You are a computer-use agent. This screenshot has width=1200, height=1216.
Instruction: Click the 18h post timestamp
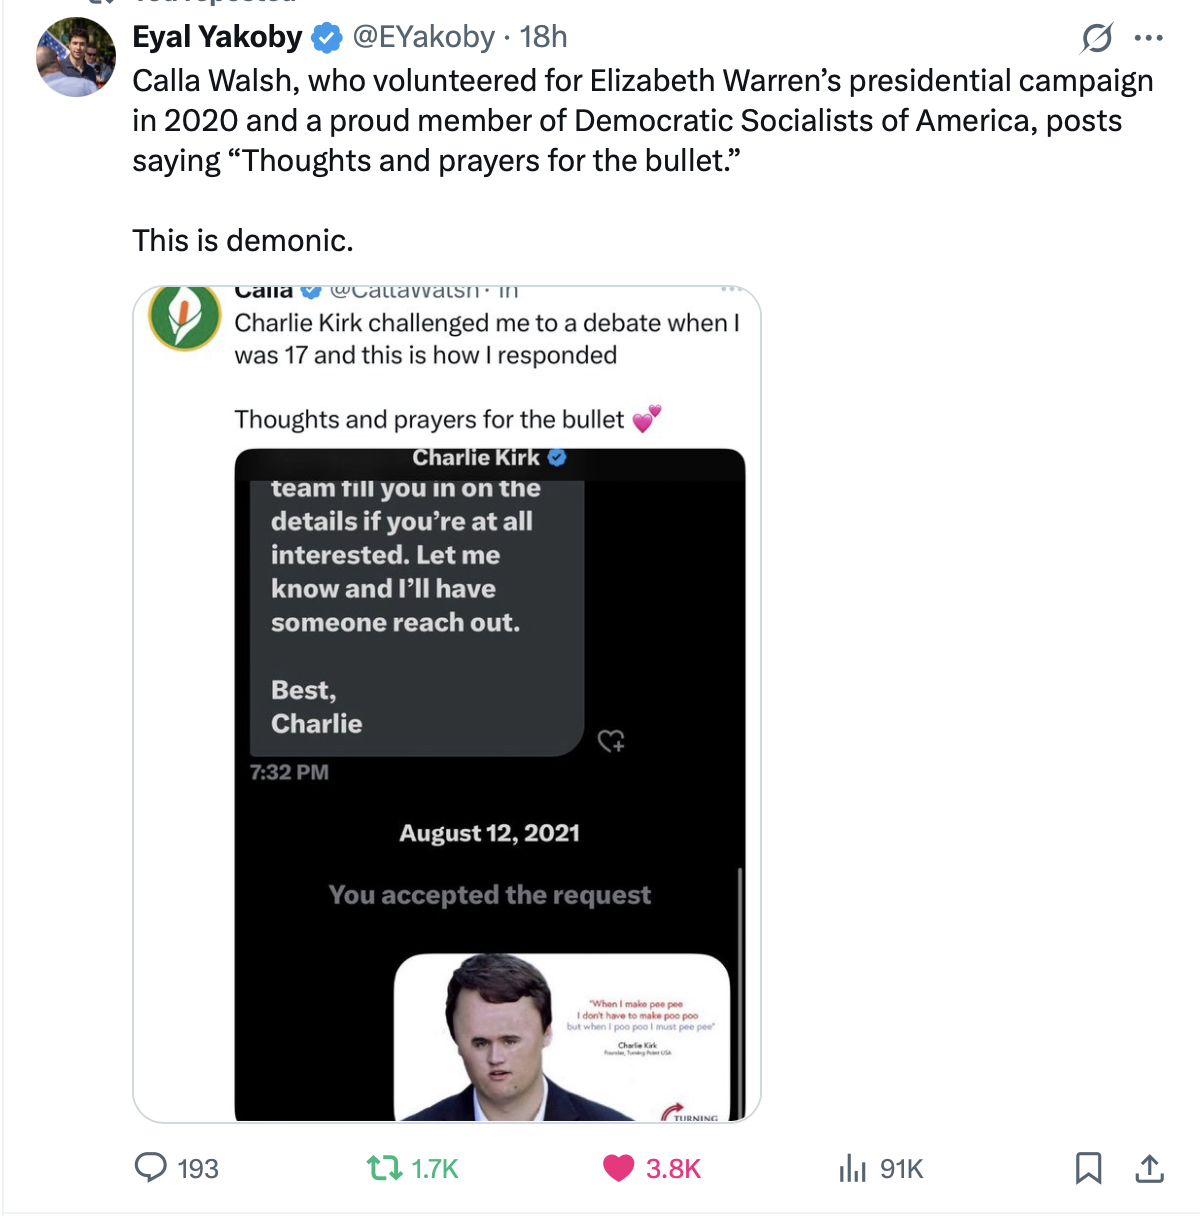click(543, 37)
